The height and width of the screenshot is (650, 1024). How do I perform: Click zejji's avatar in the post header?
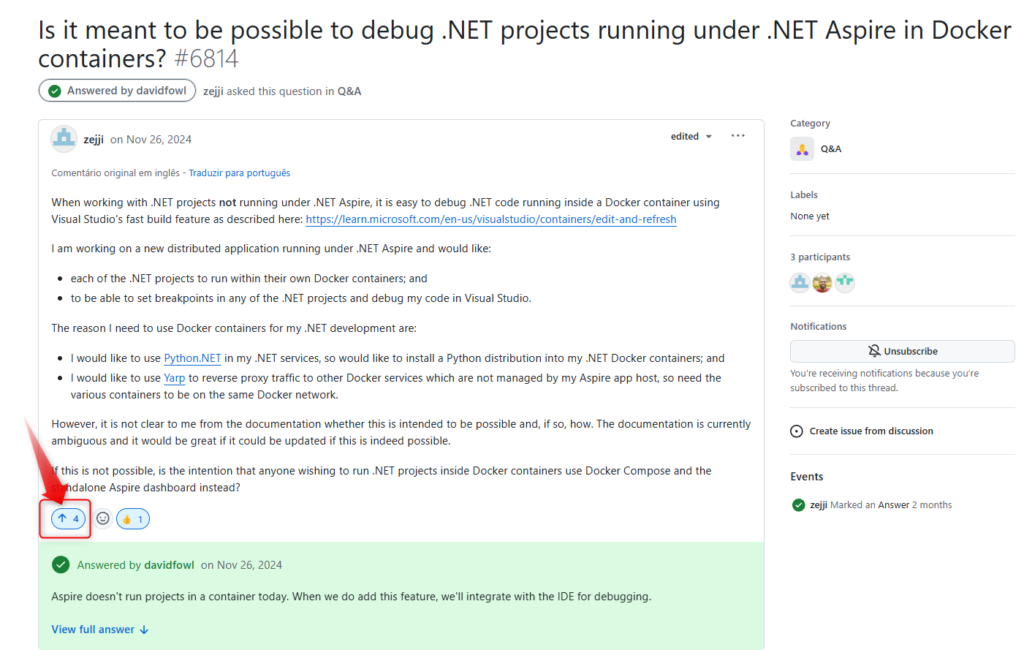tap(64, 139)
